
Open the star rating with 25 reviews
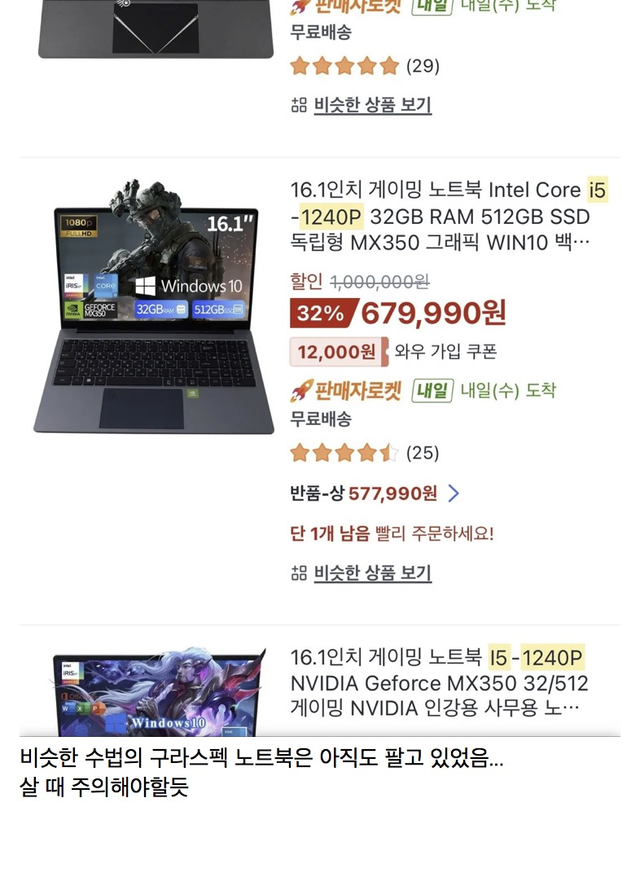364,452
